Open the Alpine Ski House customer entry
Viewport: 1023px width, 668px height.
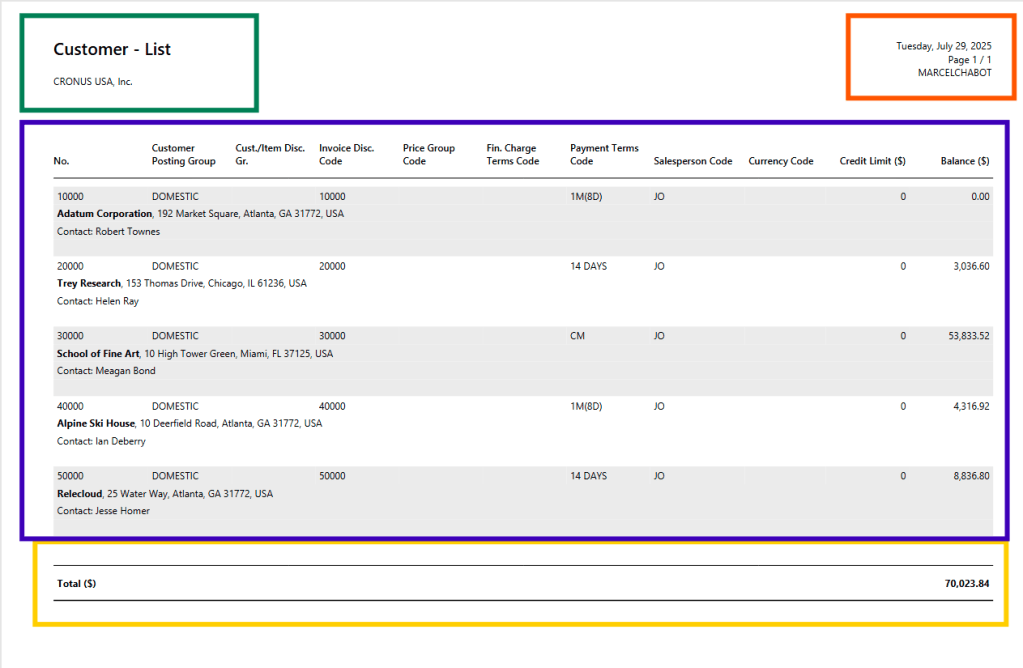[96, 424]
